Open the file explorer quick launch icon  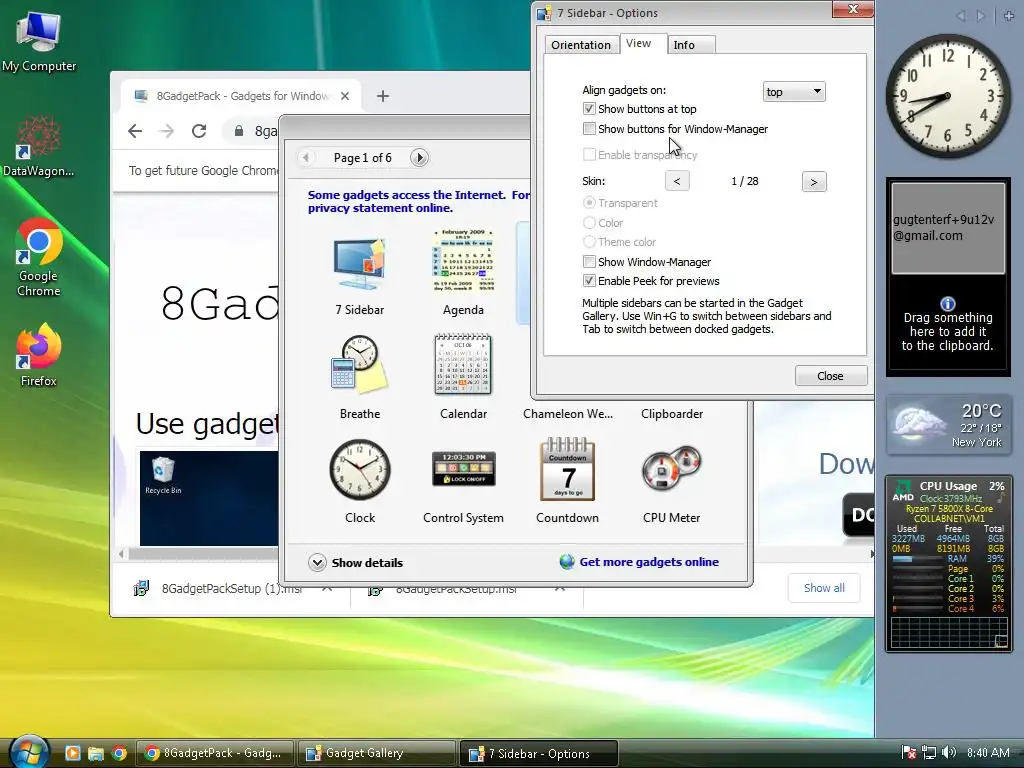96,753
